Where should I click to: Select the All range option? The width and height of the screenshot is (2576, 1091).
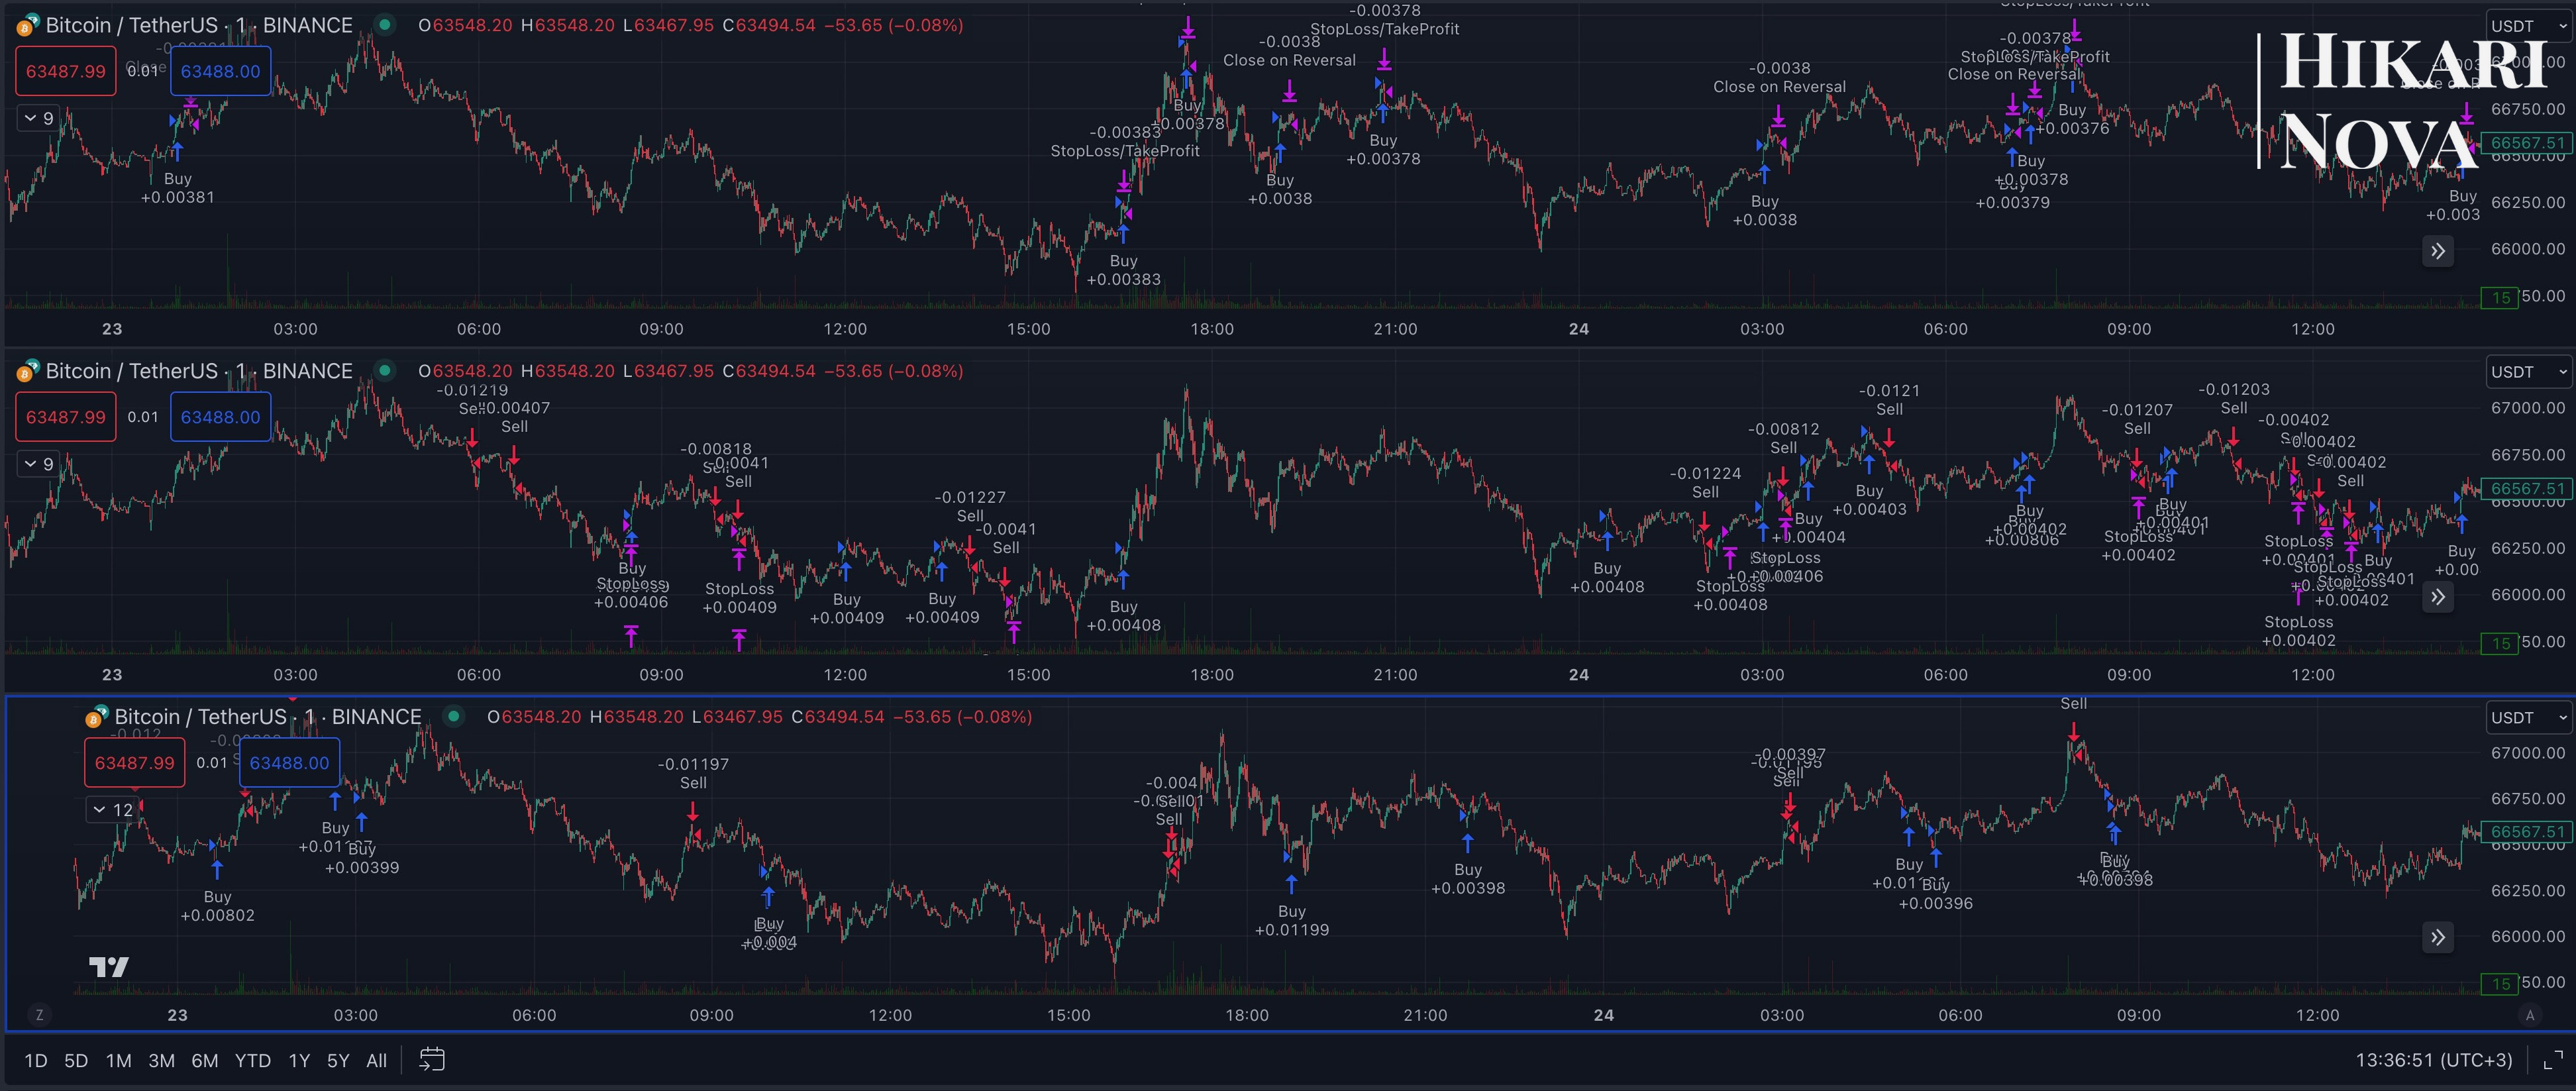tap(376, 1060)
